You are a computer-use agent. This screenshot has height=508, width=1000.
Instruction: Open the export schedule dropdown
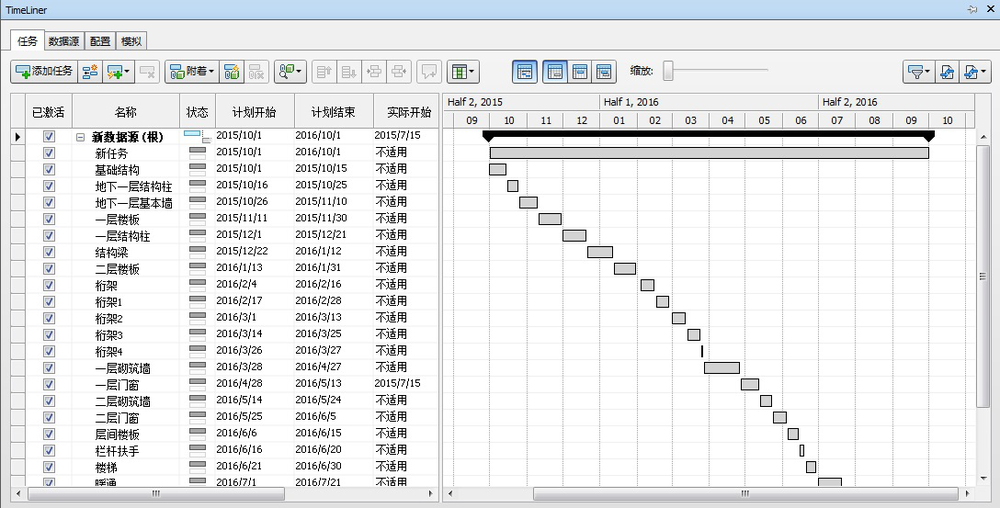tap(975, 72)
